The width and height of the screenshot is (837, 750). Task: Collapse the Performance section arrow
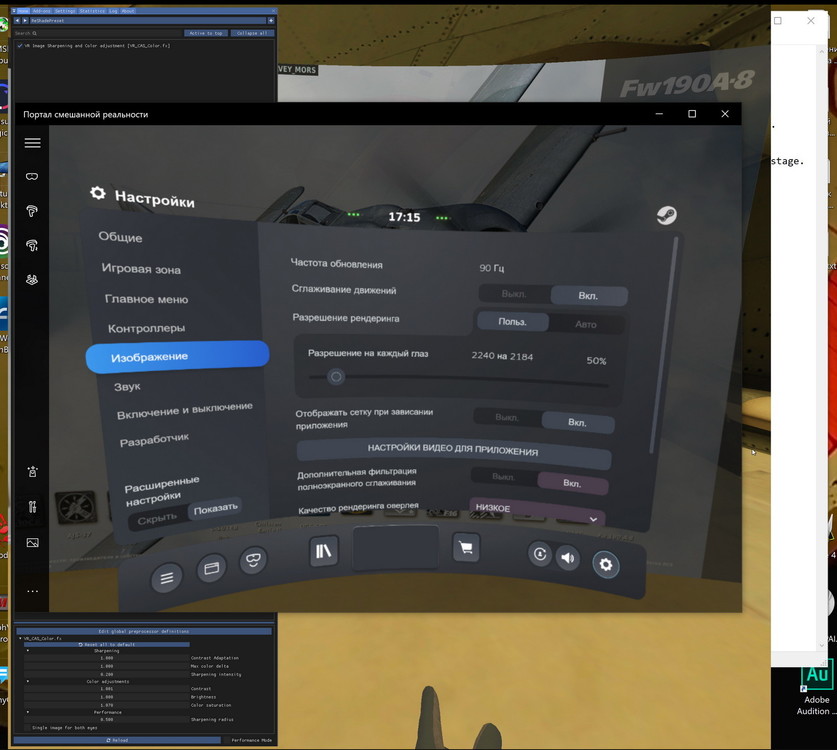click(28, 712)
